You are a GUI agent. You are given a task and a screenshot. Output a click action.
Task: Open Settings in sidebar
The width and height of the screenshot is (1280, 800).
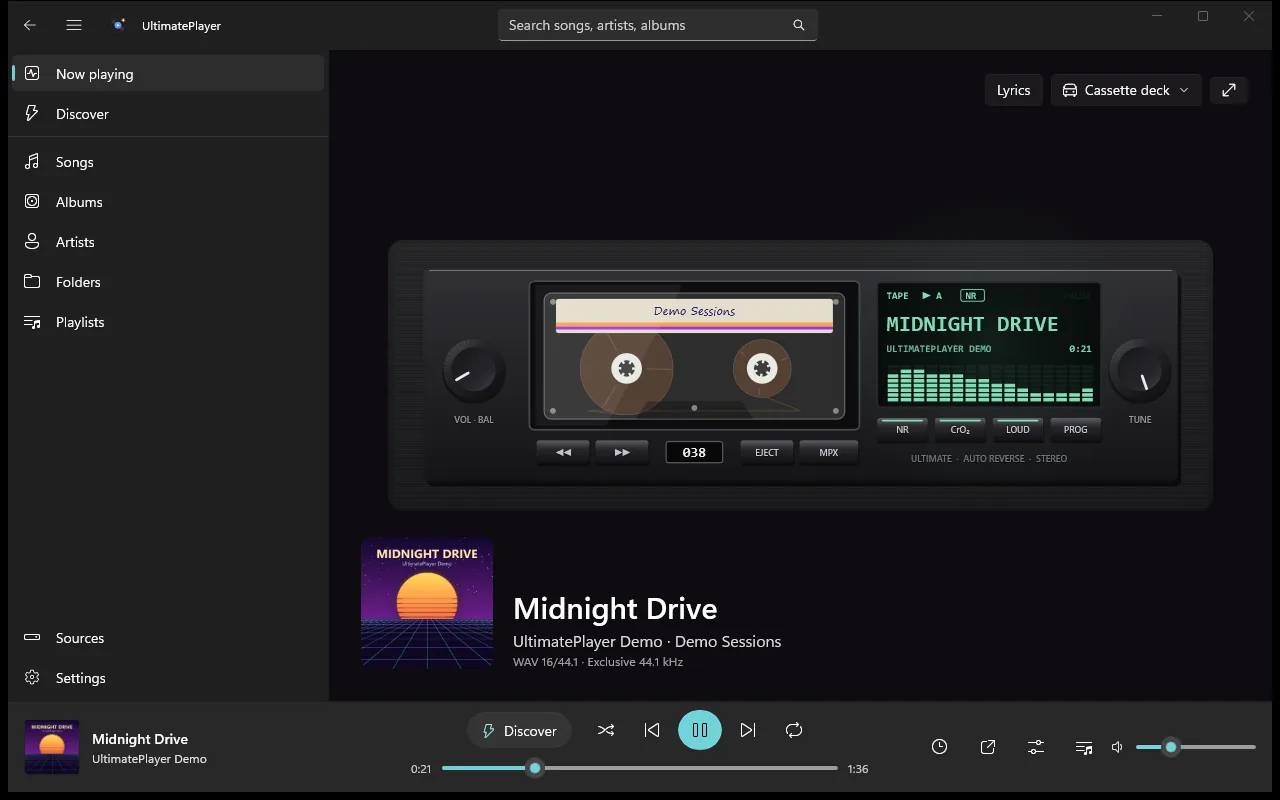[x=168, y=678]
